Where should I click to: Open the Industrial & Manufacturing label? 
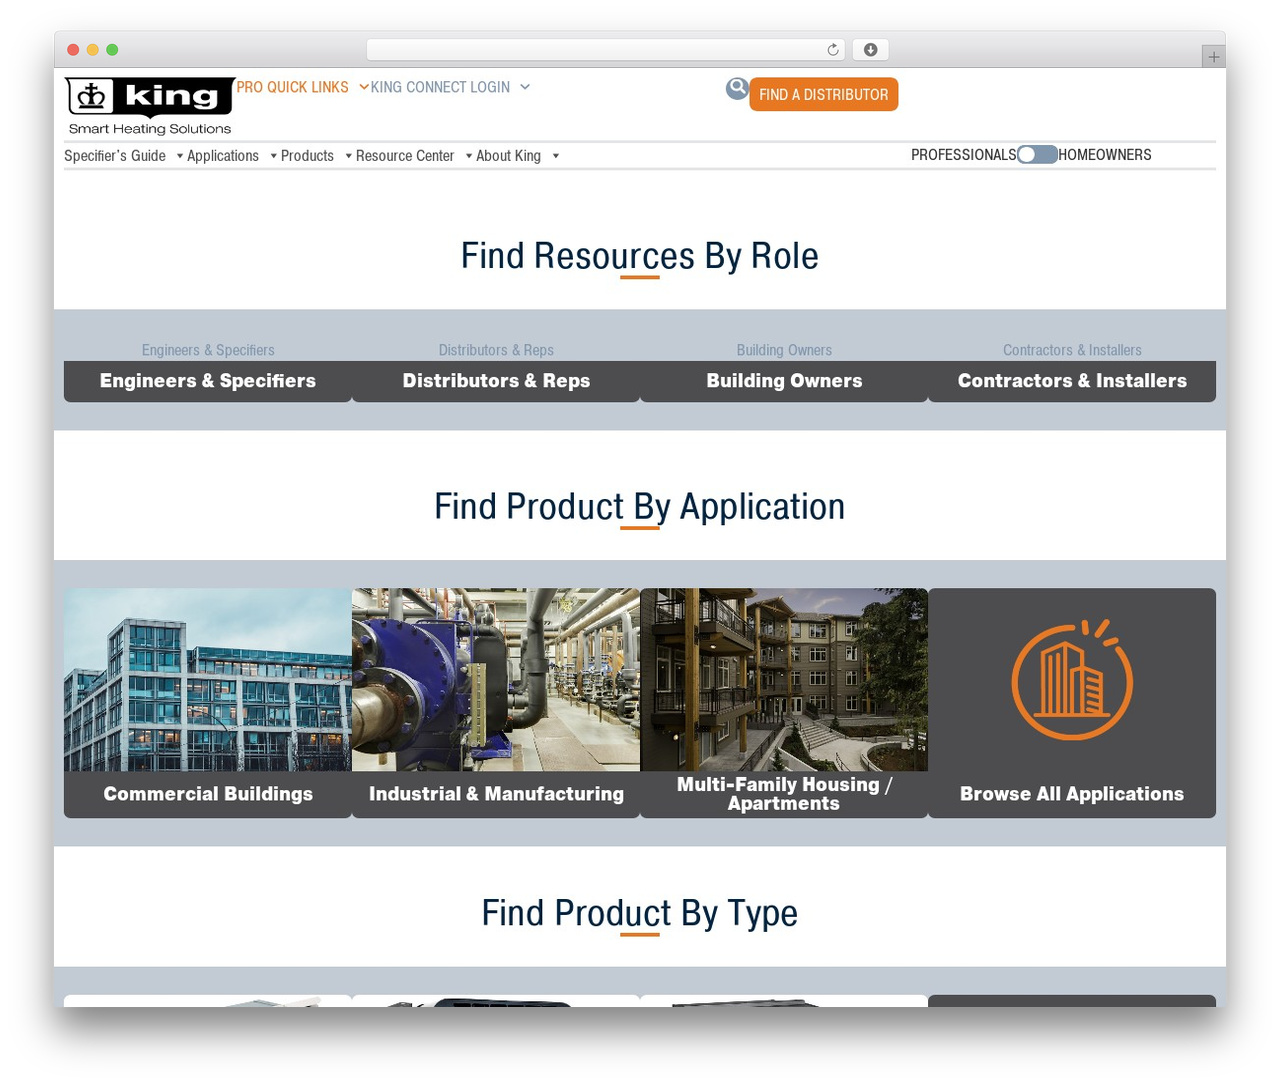(496, 794)
